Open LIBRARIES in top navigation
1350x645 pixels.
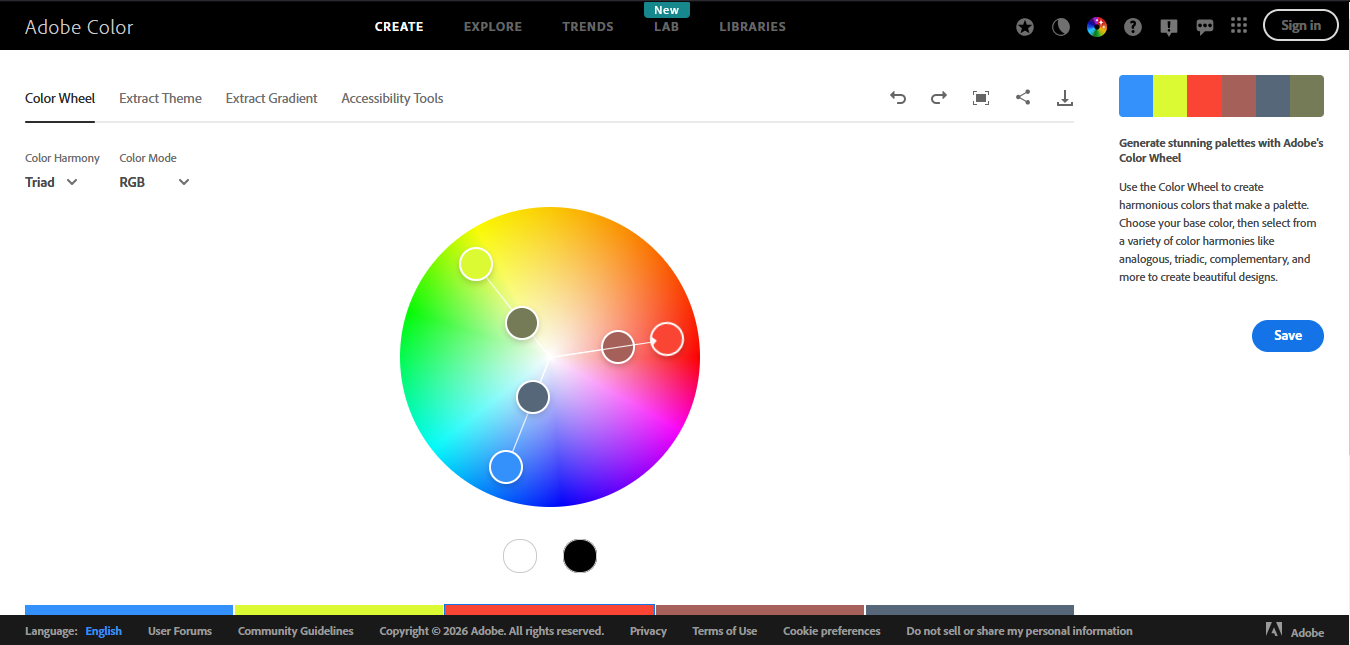point(752,27)
